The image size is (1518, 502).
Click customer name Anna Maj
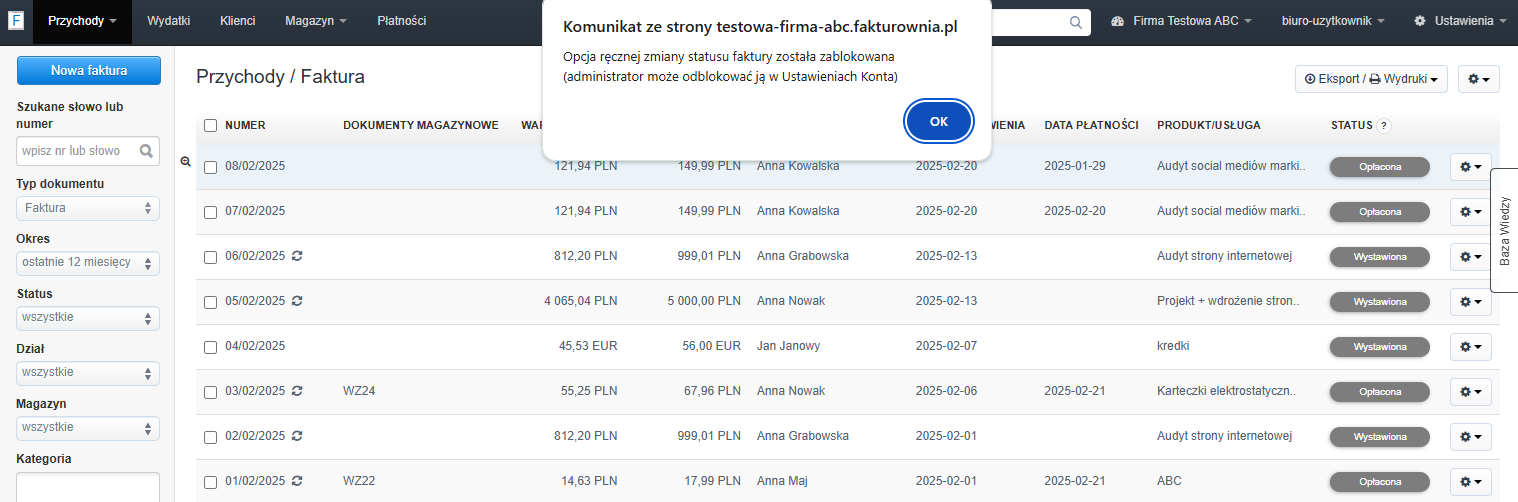pyautogui.click(x=782, y=481)
